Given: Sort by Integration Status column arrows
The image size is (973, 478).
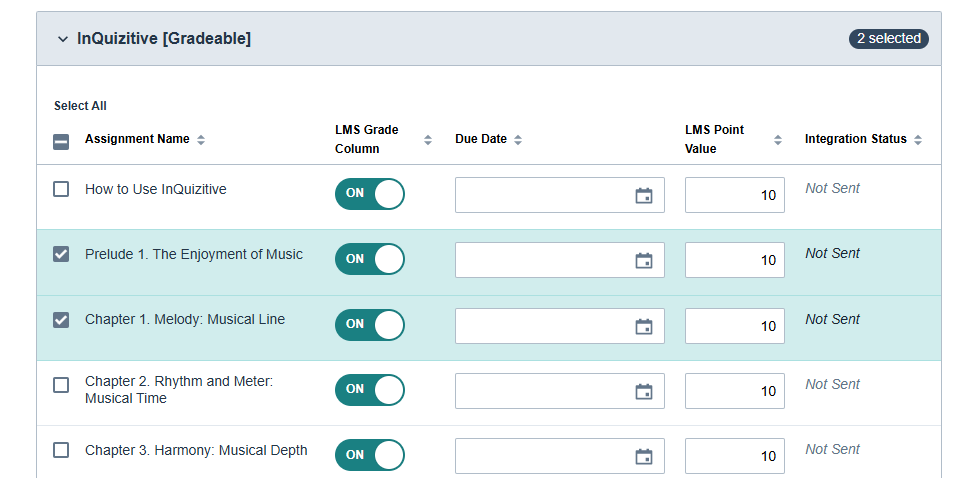Looking at the screenshot, I should tap(918, 140).
